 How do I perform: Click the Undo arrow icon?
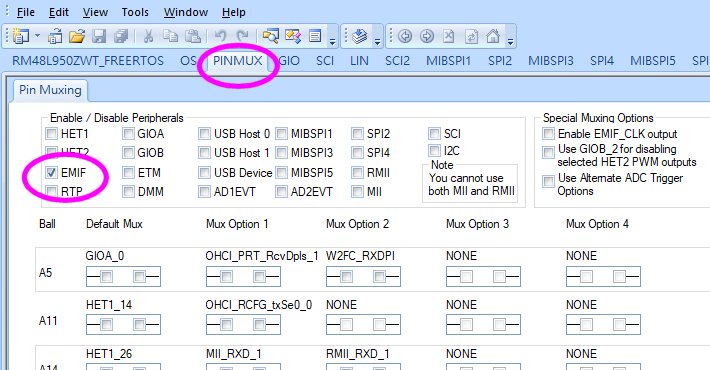220,36
